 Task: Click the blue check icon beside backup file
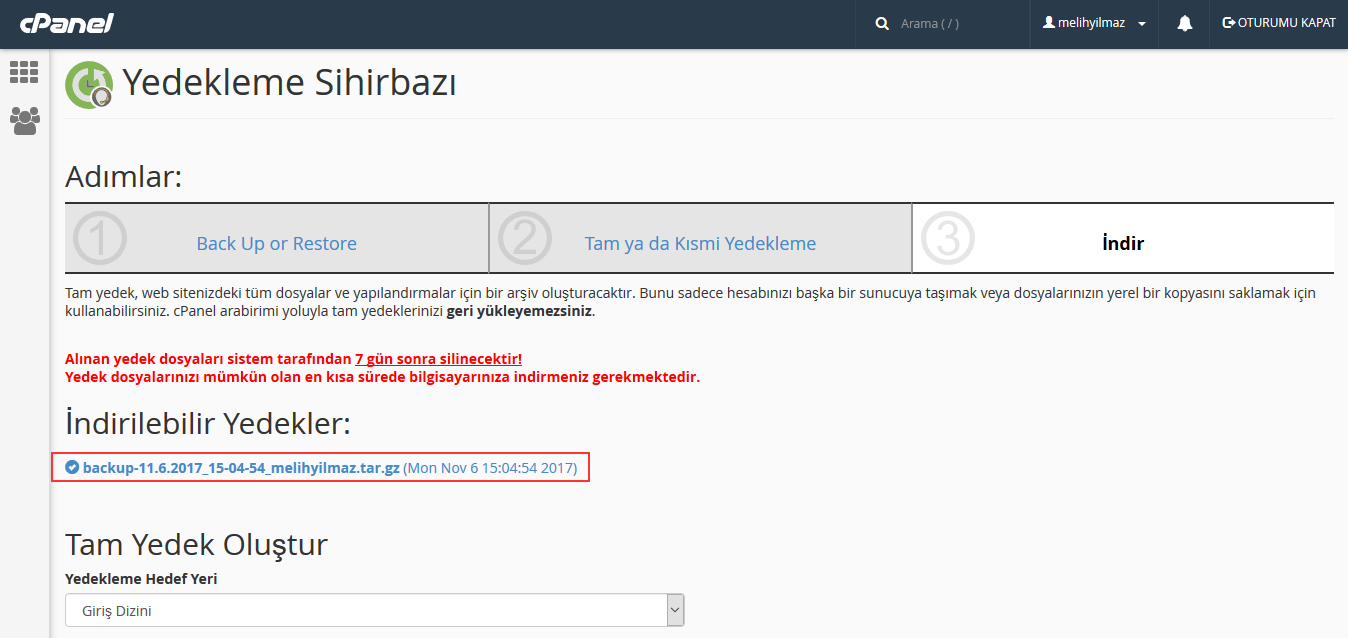pyautogui.click(x=72, y=467)
